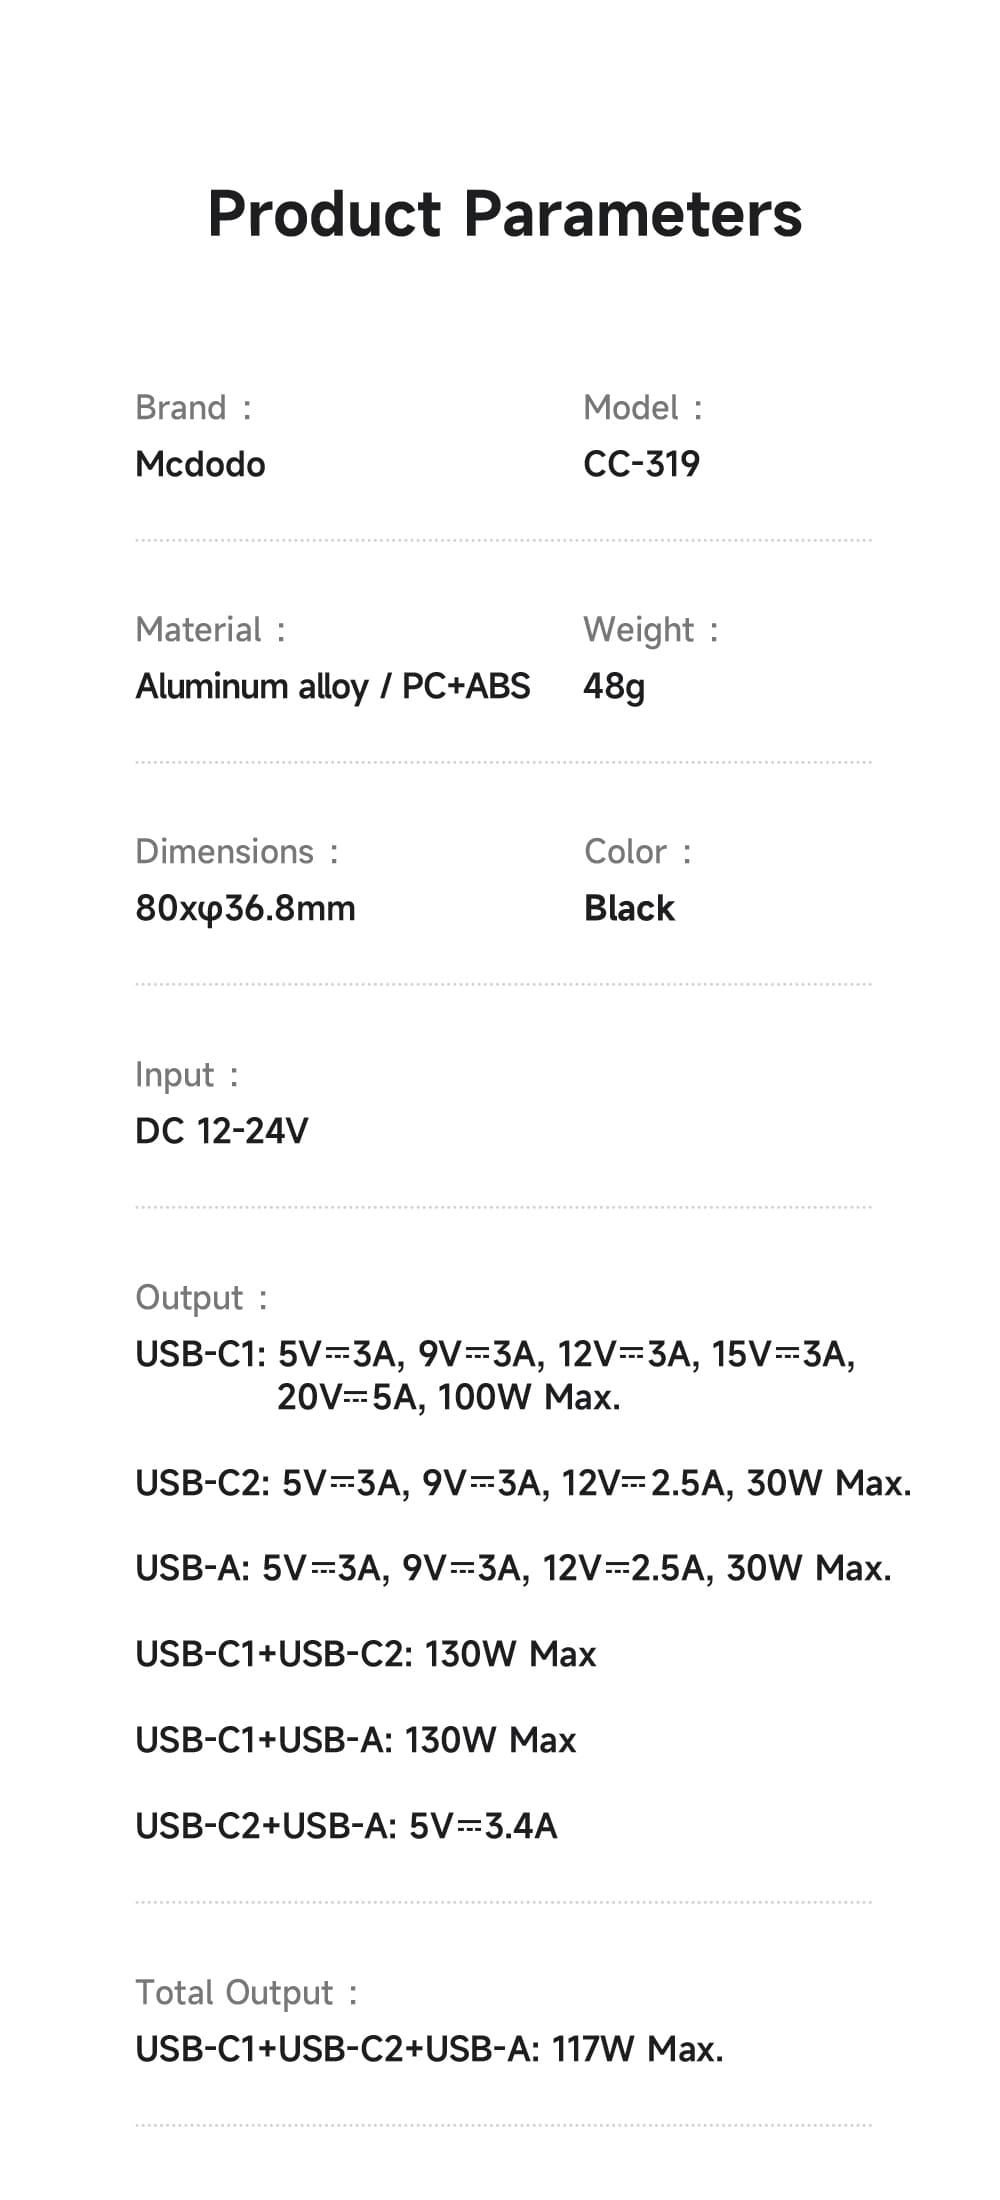Select the Mcdodo brand name
Viewport: 1000px width, 2200px height.
pos(200,465)
